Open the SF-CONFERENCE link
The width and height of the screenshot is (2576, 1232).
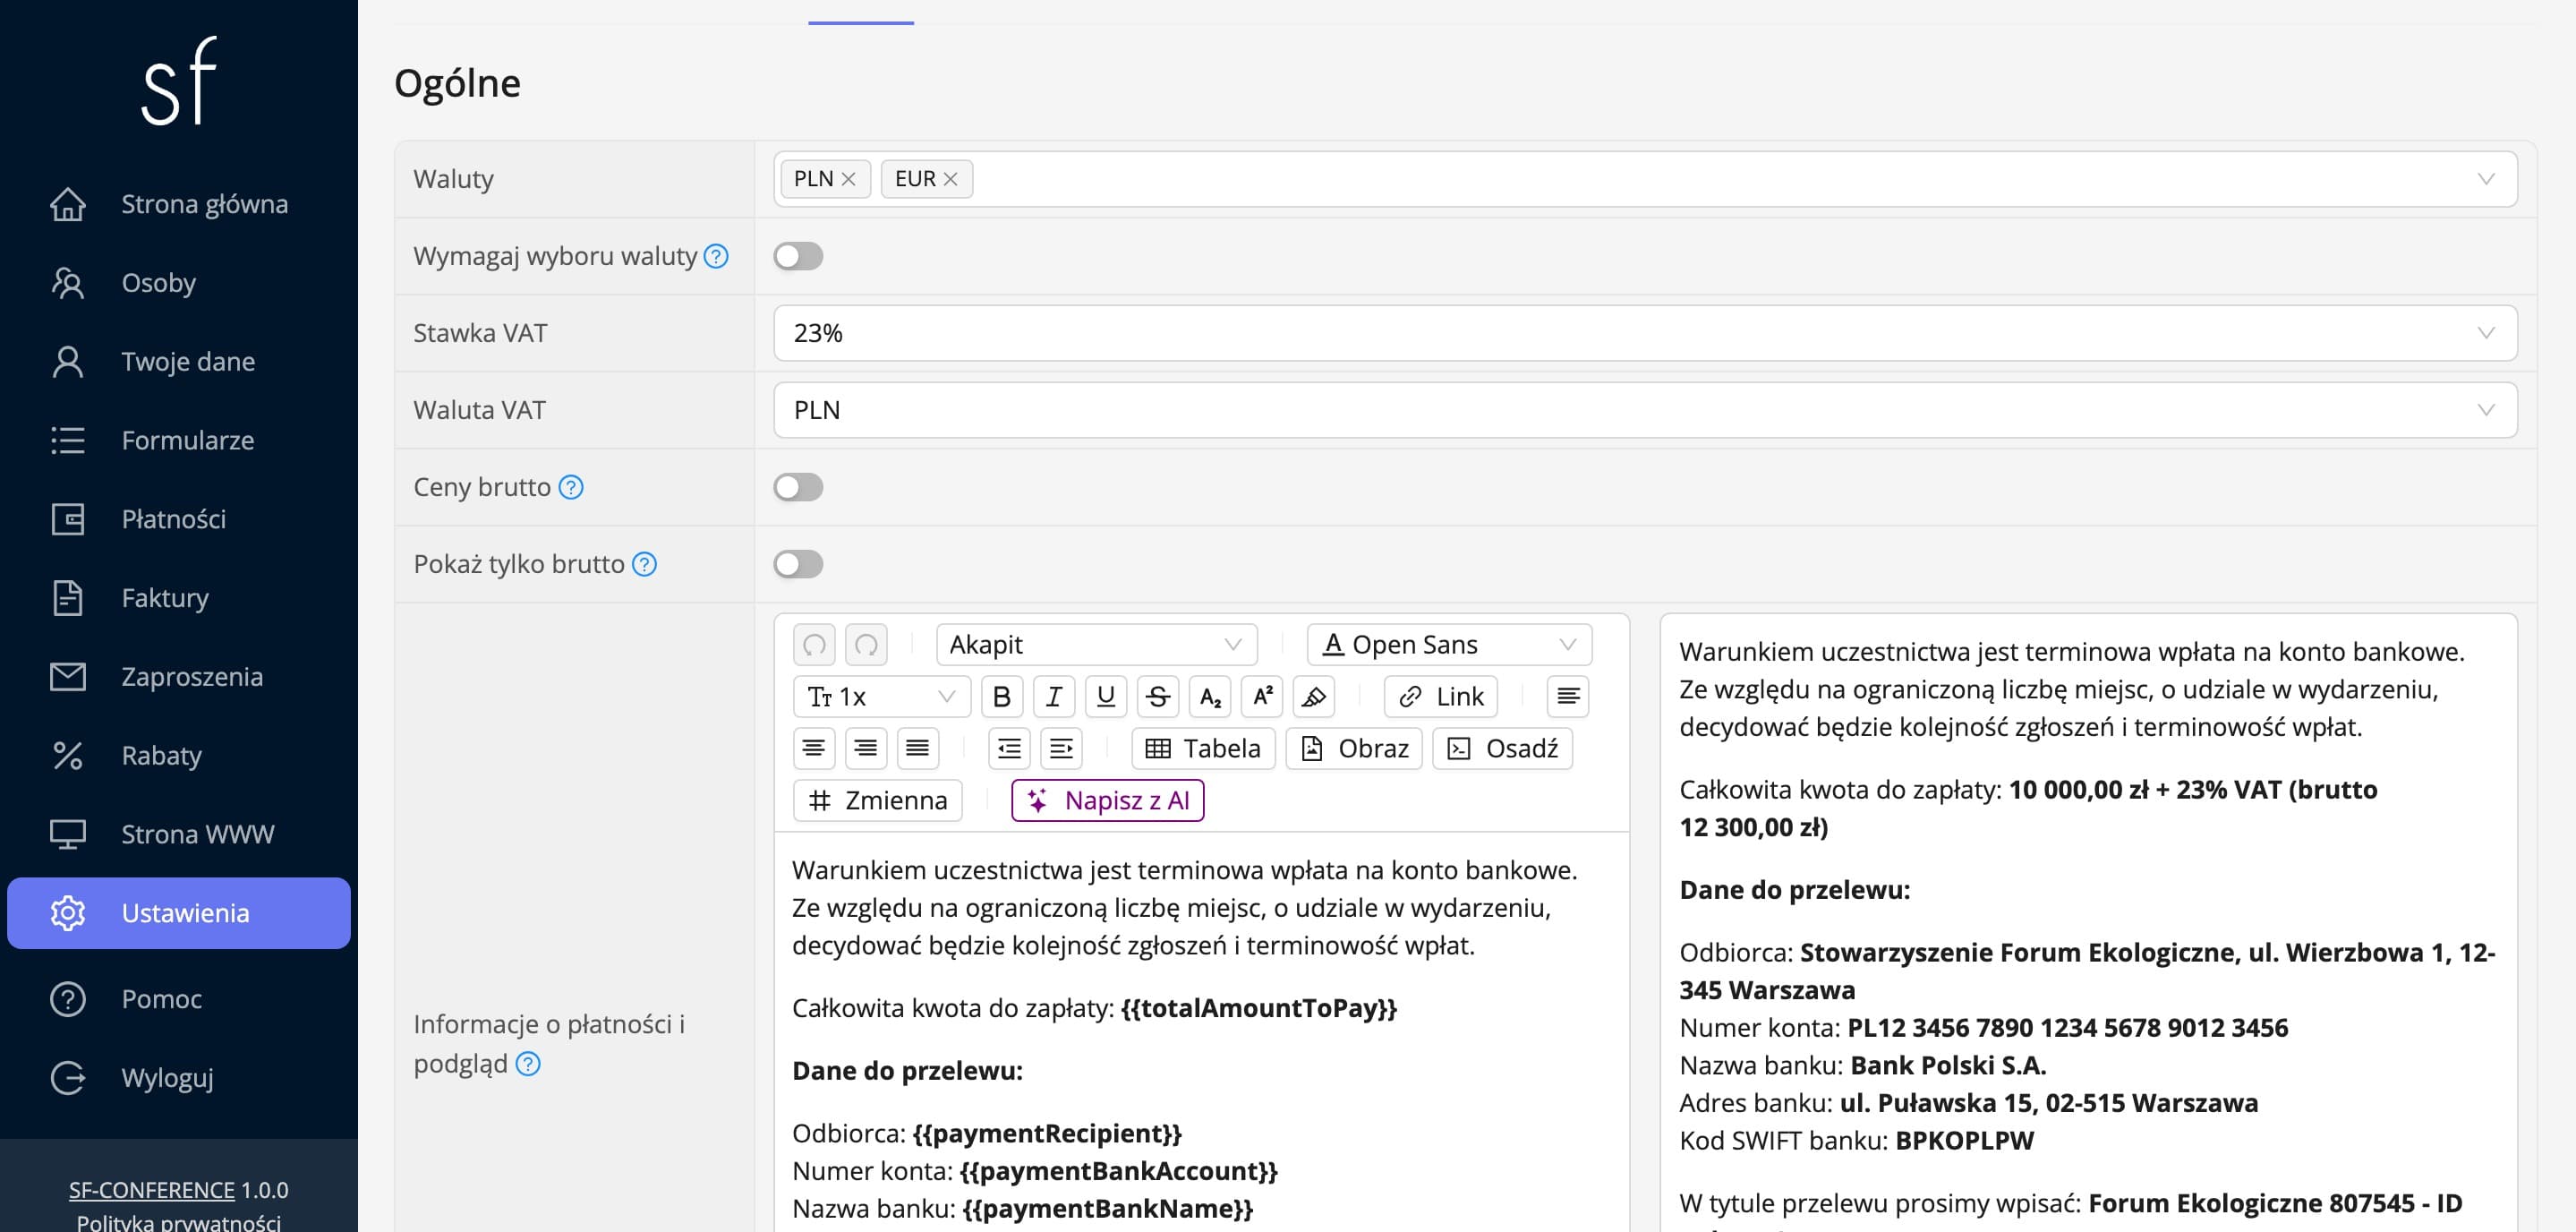coord(152,1190)
